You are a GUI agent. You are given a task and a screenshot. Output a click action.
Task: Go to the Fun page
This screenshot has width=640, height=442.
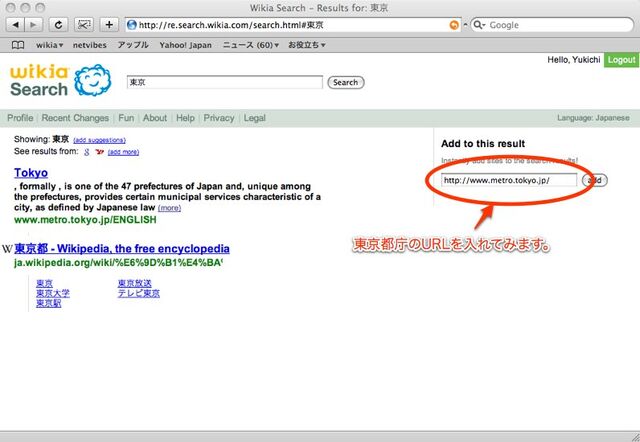coord(126,118)
